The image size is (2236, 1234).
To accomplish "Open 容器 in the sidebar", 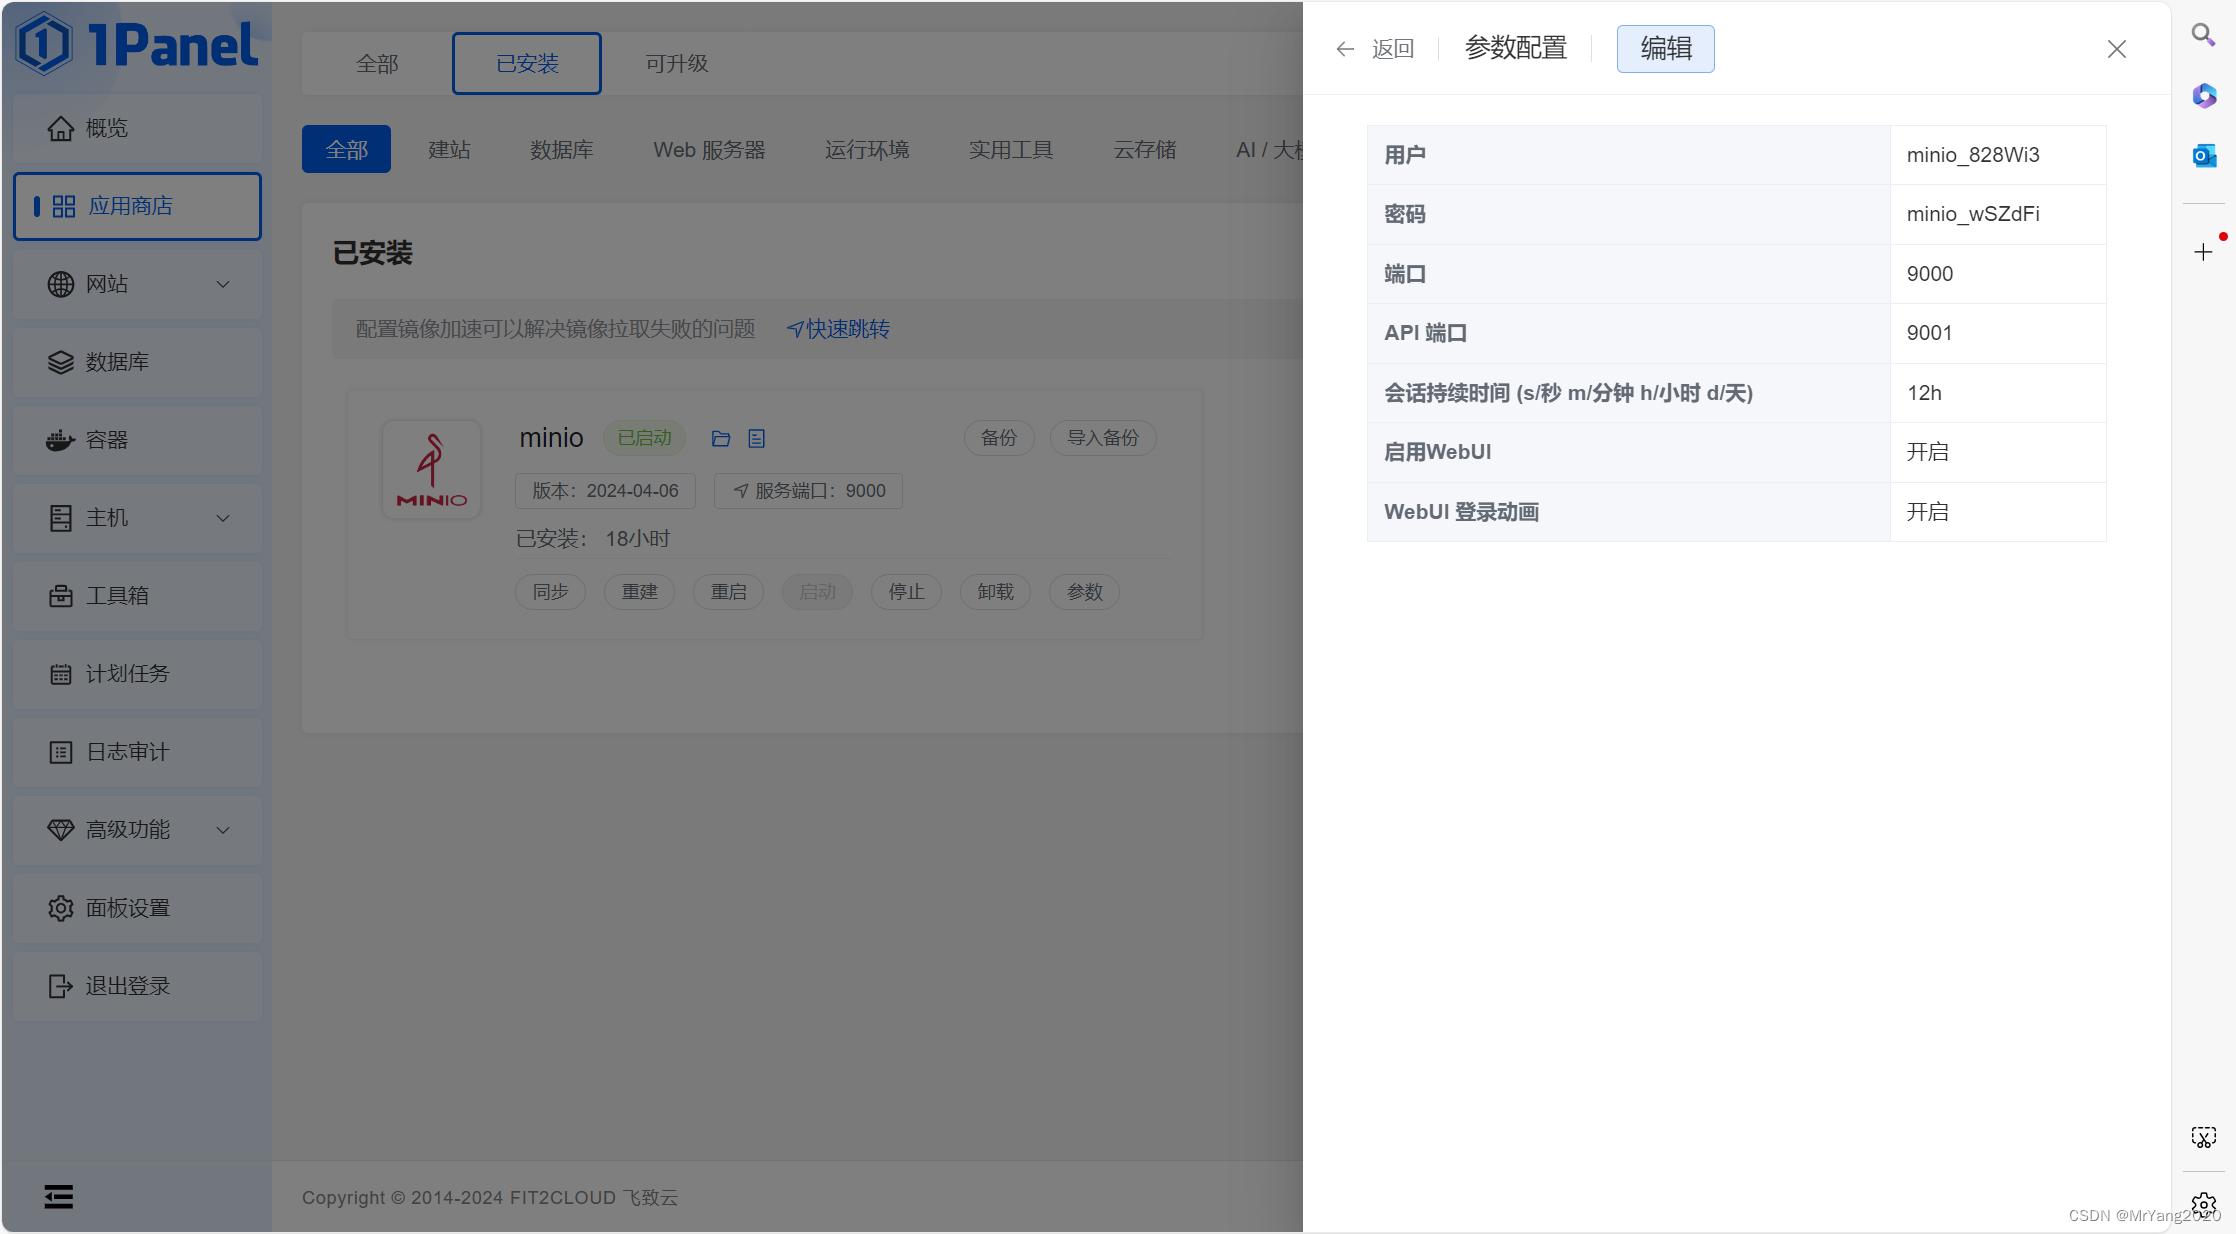I will [x=137, y=440].
